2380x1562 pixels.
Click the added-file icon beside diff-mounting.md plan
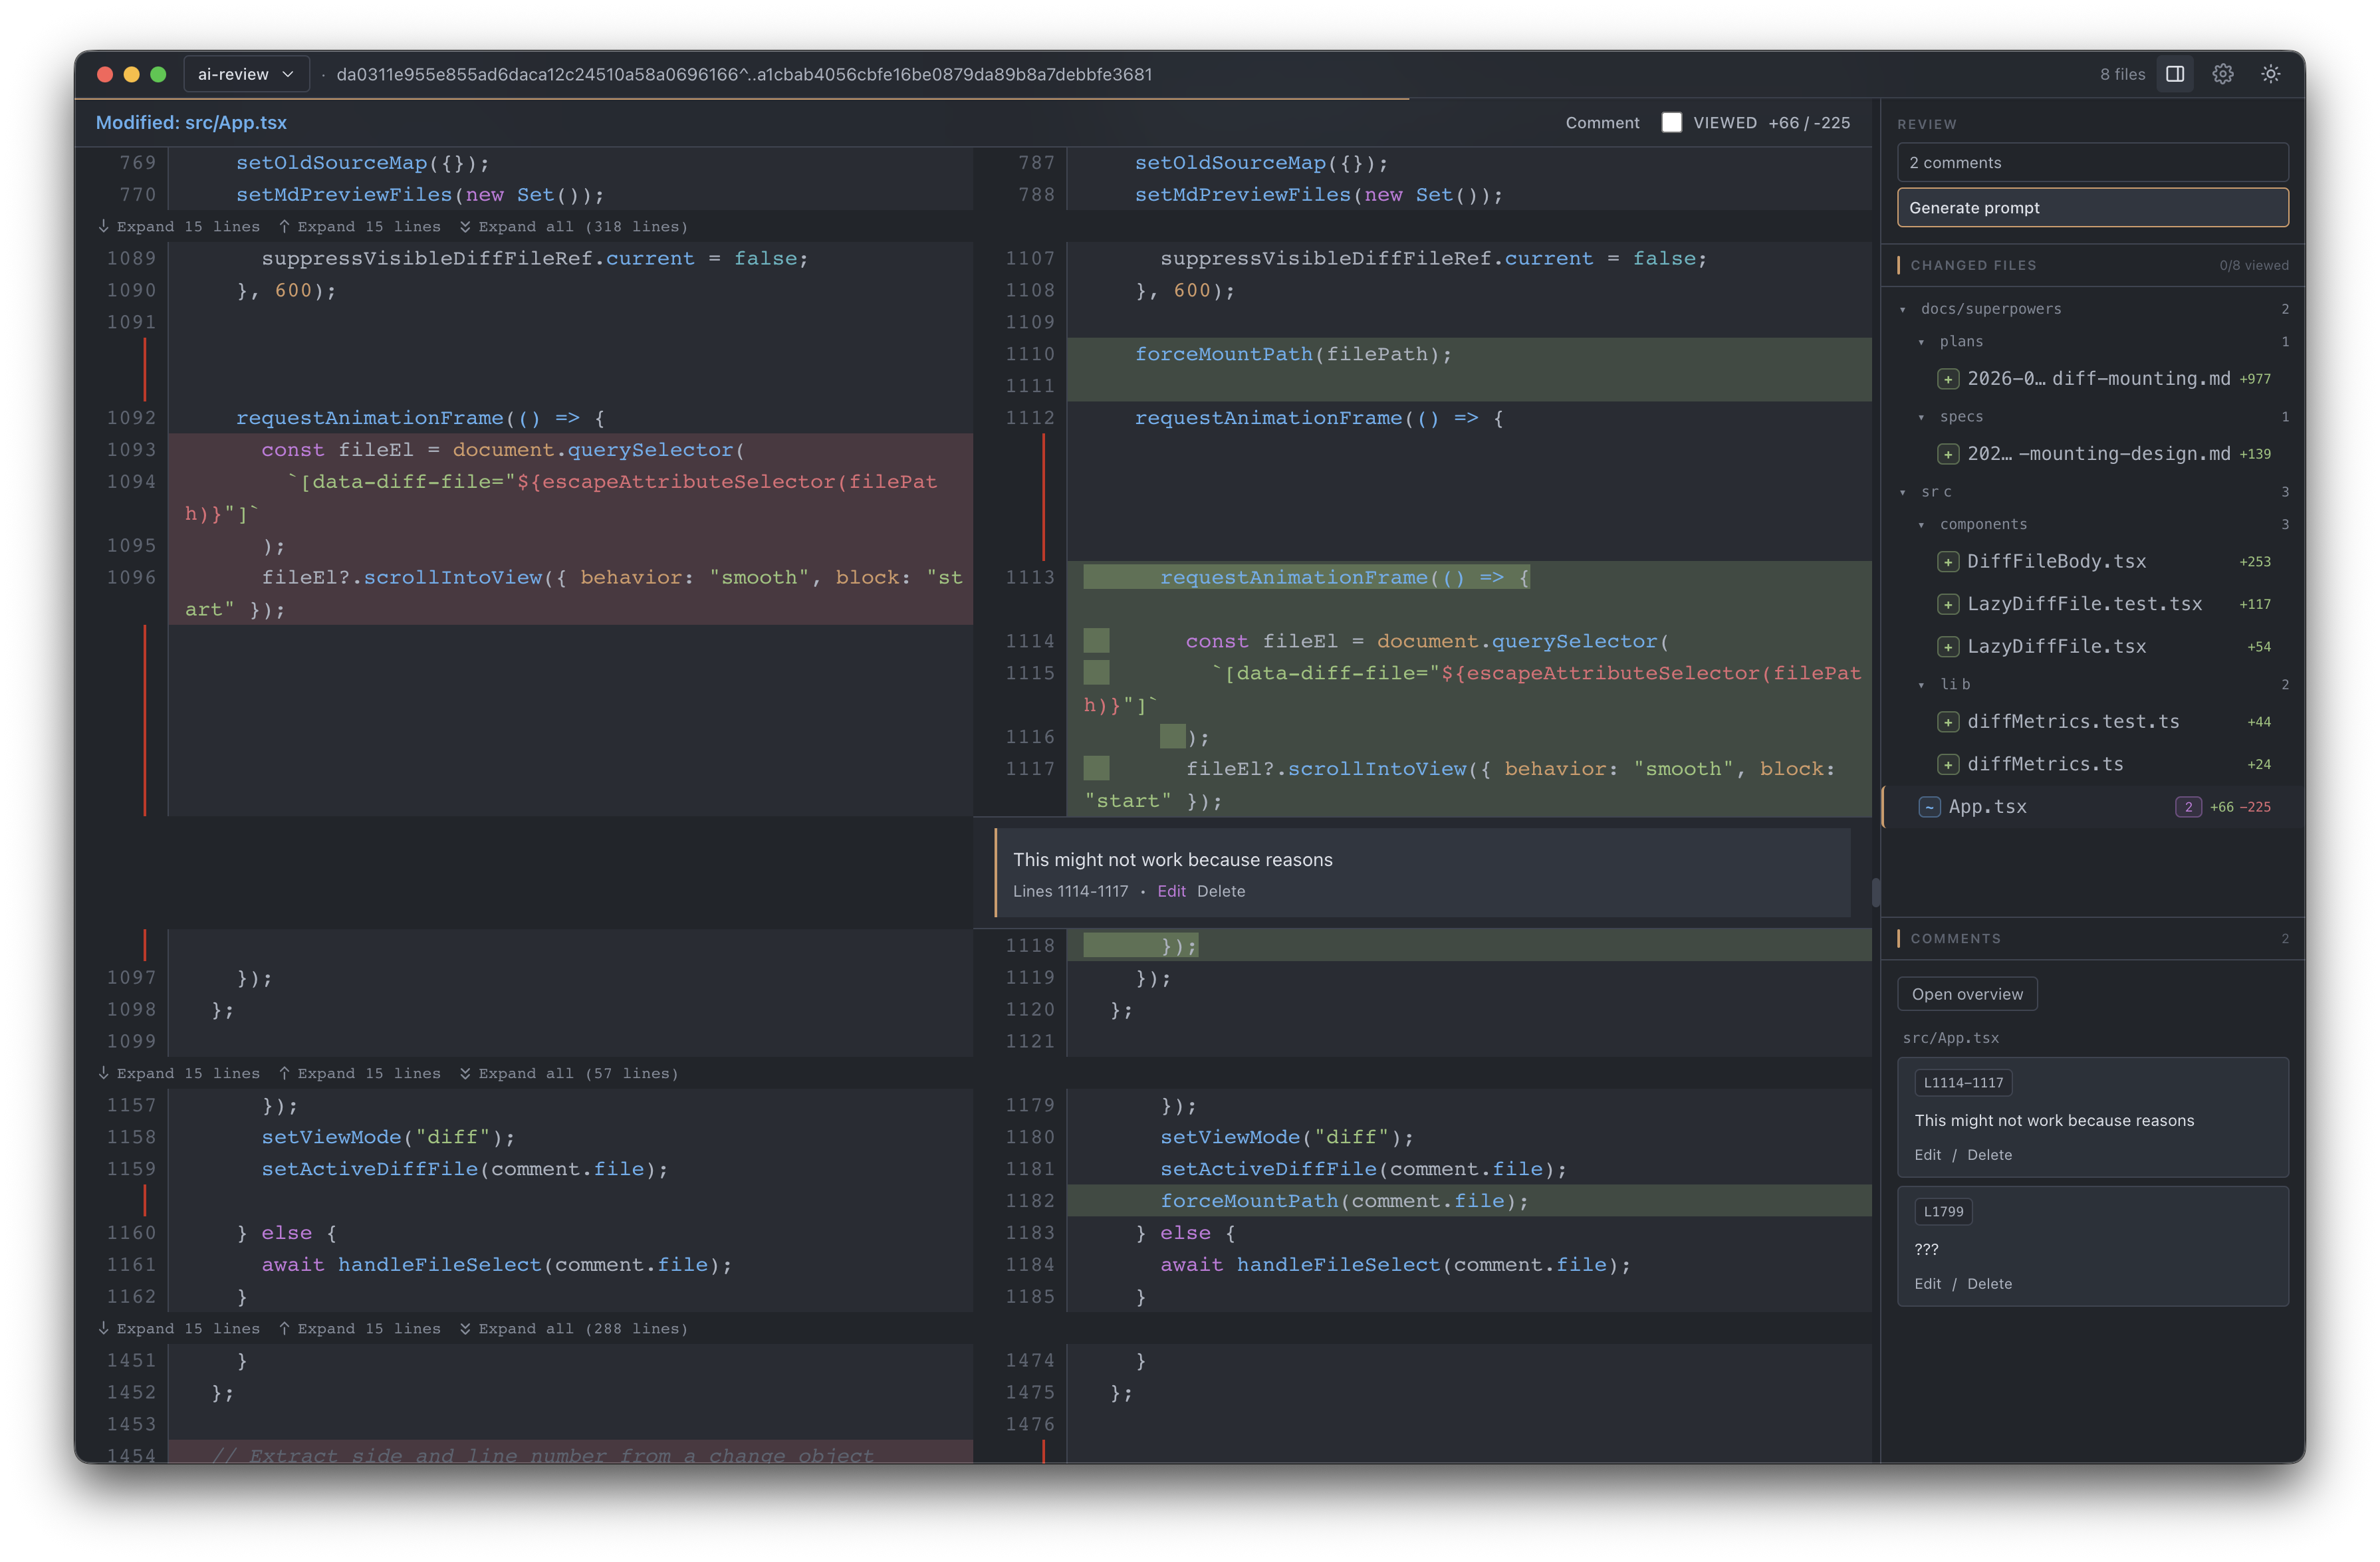click(x=1947, y=379)
